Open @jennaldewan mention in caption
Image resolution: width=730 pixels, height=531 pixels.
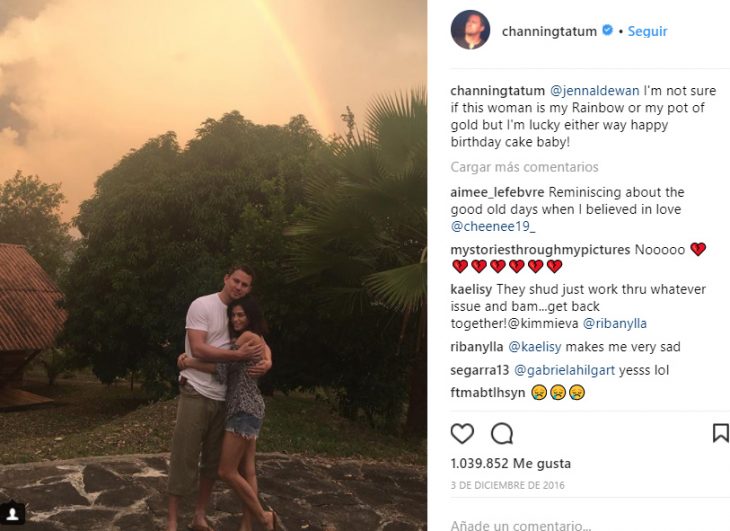point(595,90)
